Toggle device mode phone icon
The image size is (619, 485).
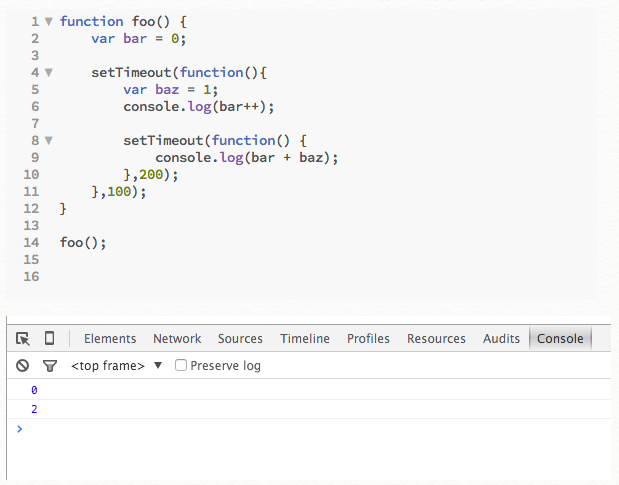click(x=49, y=338)
